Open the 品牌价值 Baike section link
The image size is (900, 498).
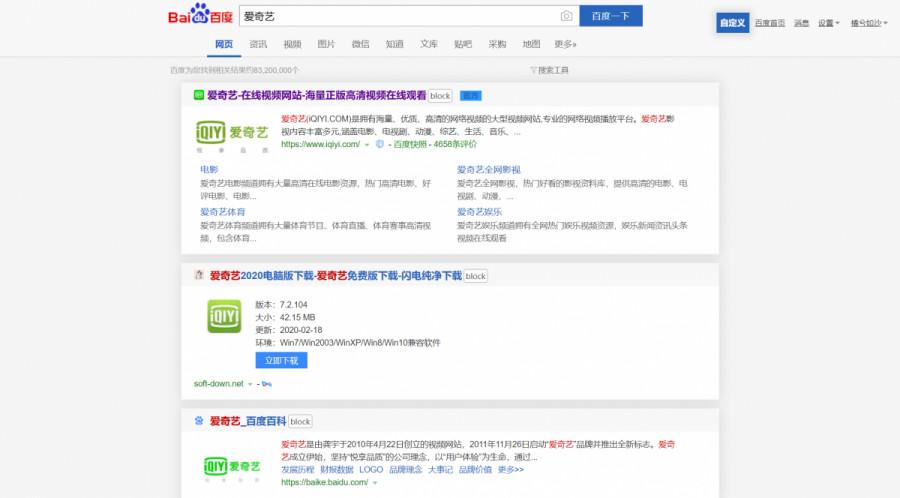point(475,469)
